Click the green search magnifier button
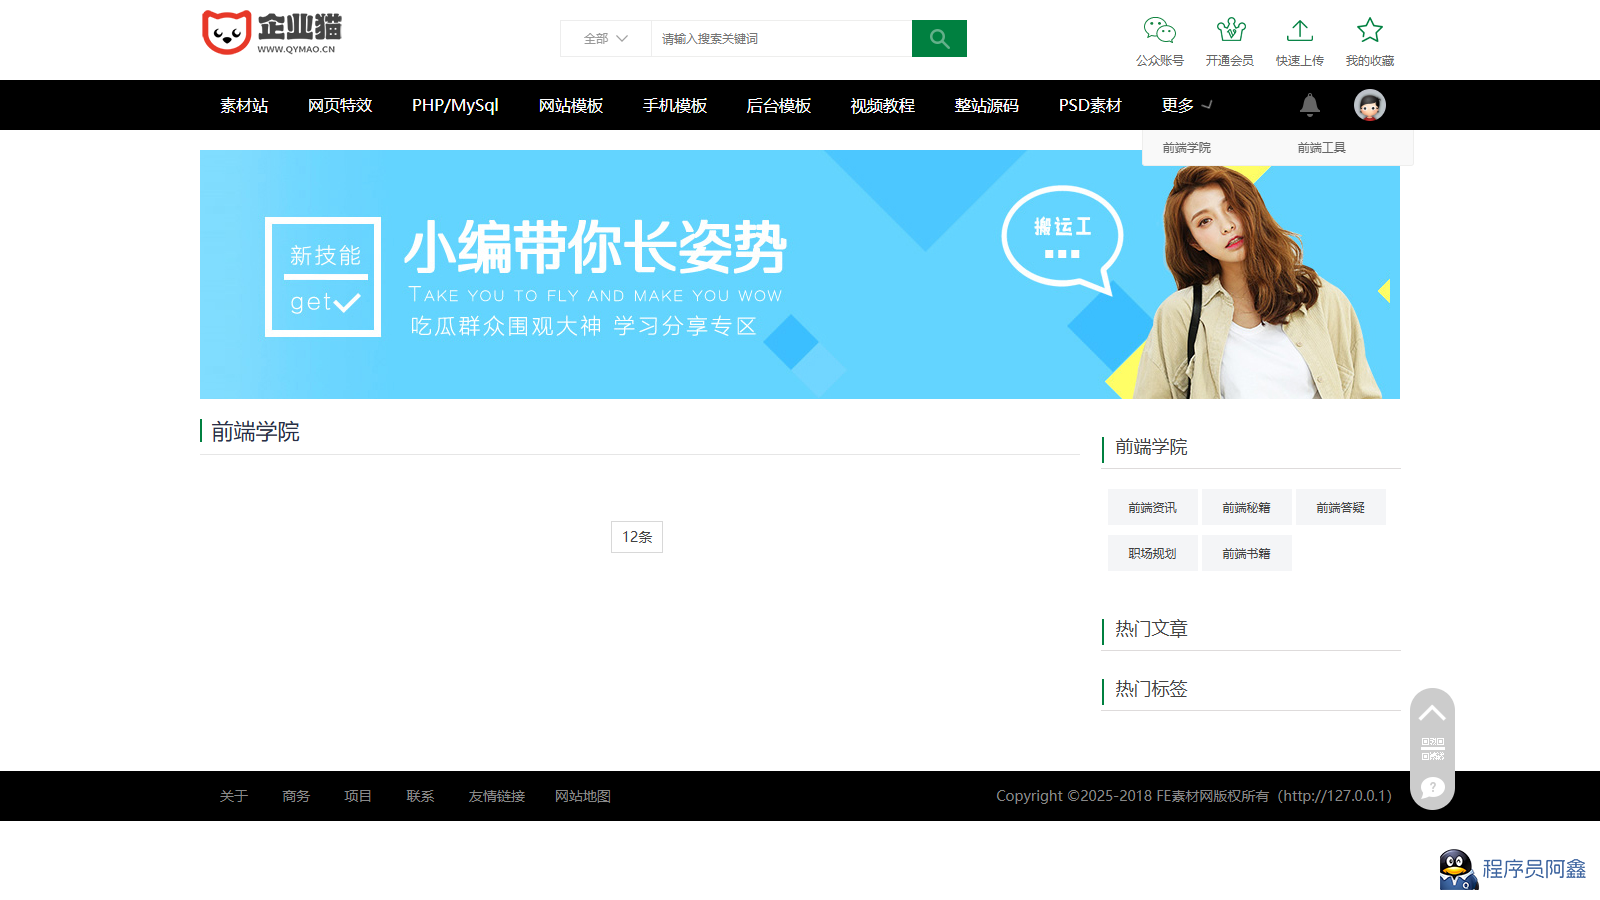This screenshot has width=1600, height=900. coord(939,39)
